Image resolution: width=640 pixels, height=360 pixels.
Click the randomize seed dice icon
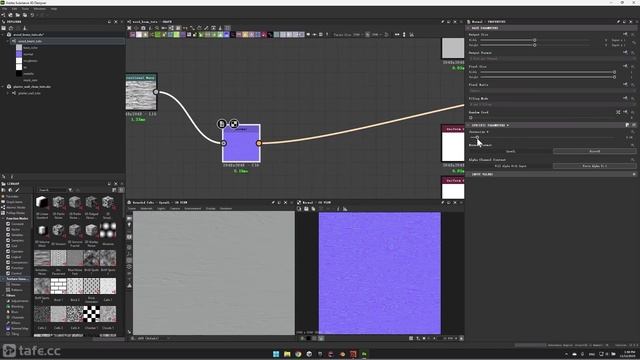[618, 112]
